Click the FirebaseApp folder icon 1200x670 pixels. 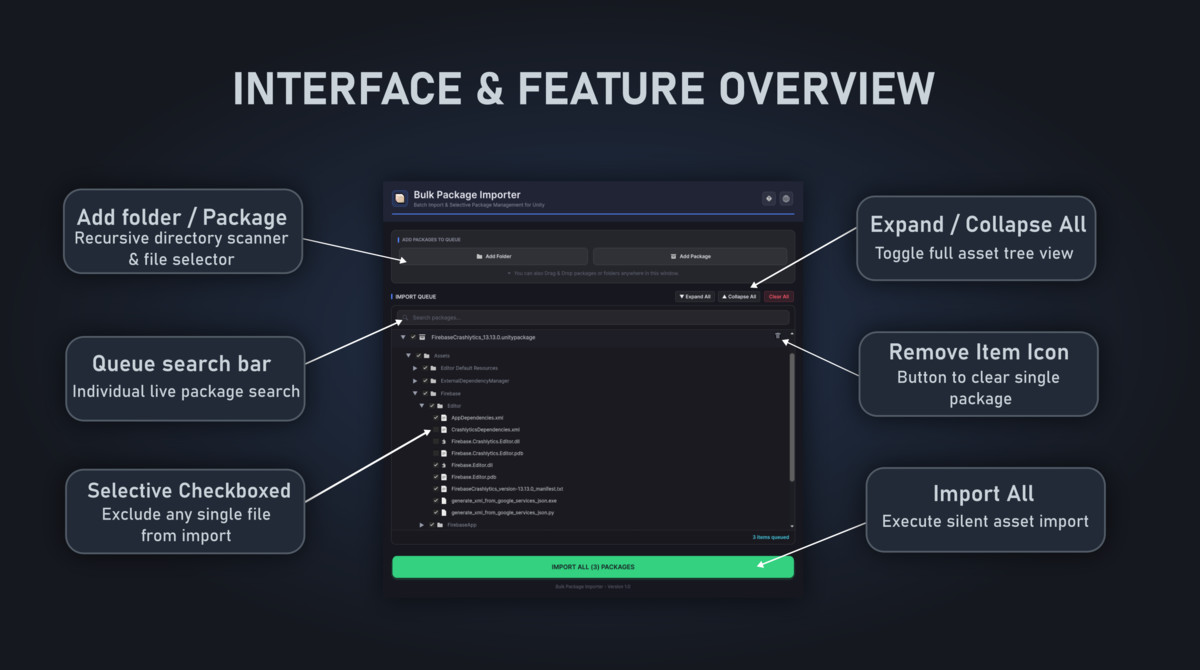click(x=439, y=524)
